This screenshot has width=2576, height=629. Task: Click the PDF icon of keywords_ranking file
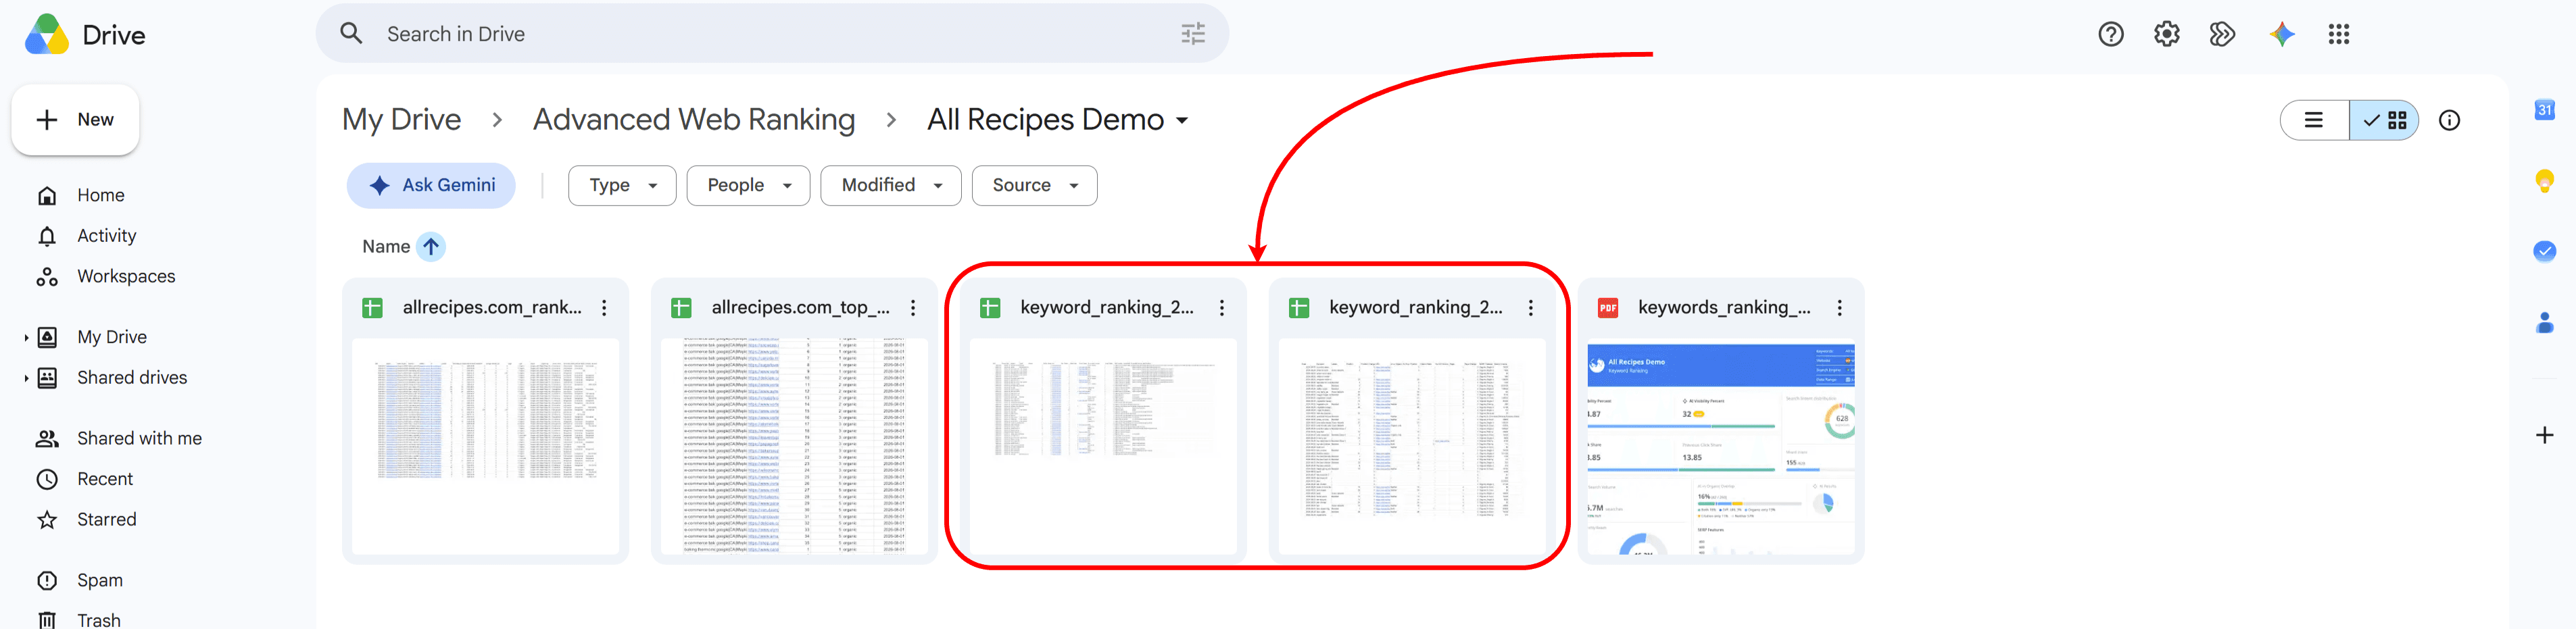click(x=1607, y=308)
